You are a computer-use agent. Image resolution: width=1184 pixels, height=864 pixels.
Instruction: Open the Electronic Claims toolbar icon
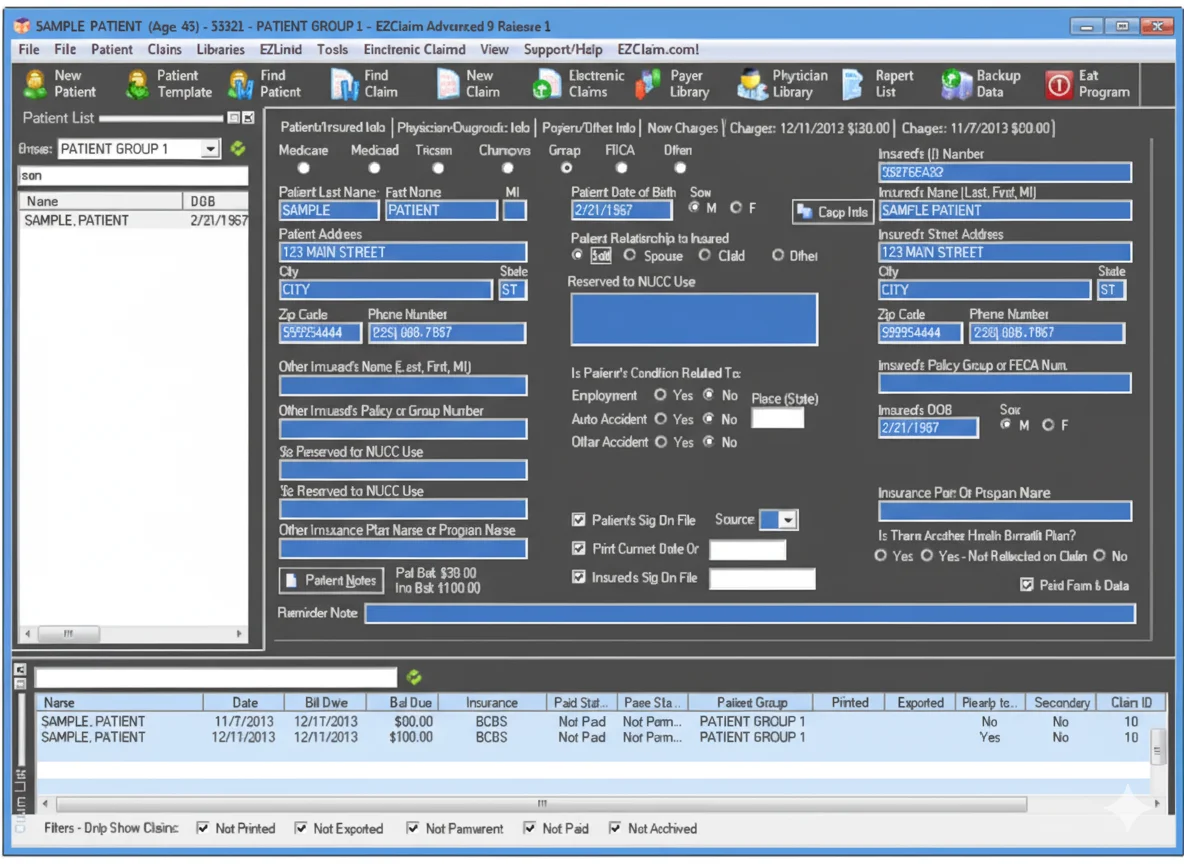pos(547,84)
